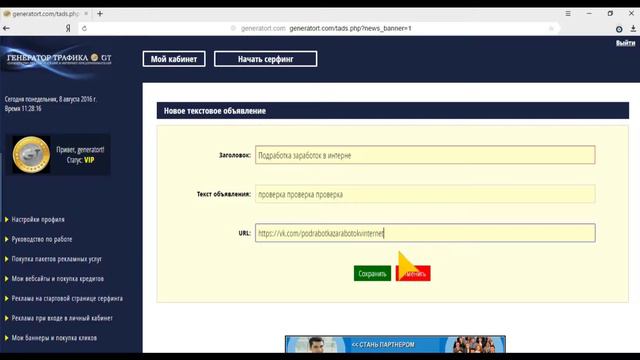Click into the URL field
This screenshot has height=360, width=640.
click(x=425, y=233)
